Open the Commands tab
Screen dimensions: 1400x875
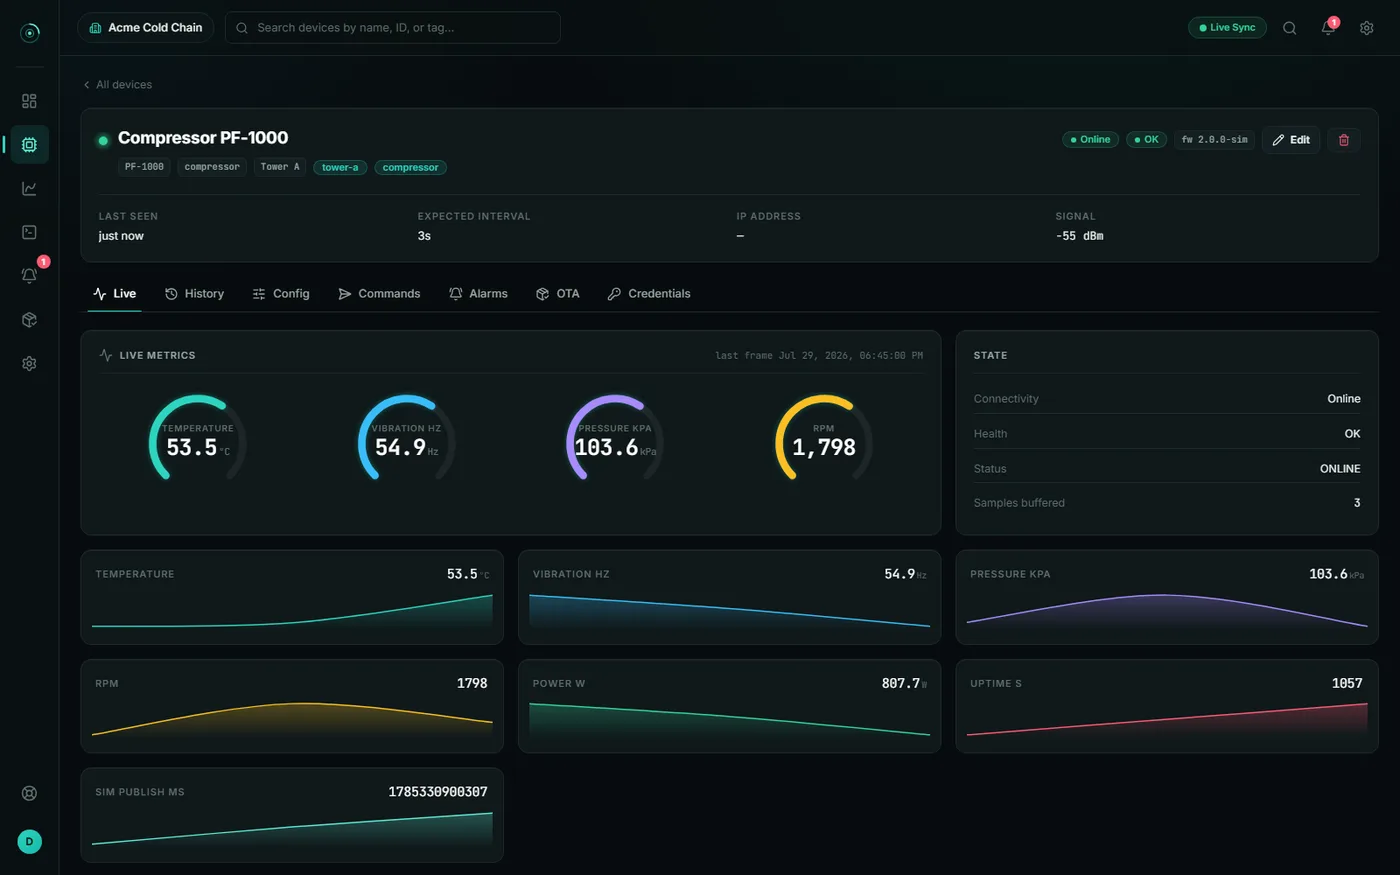click(379, 294)
